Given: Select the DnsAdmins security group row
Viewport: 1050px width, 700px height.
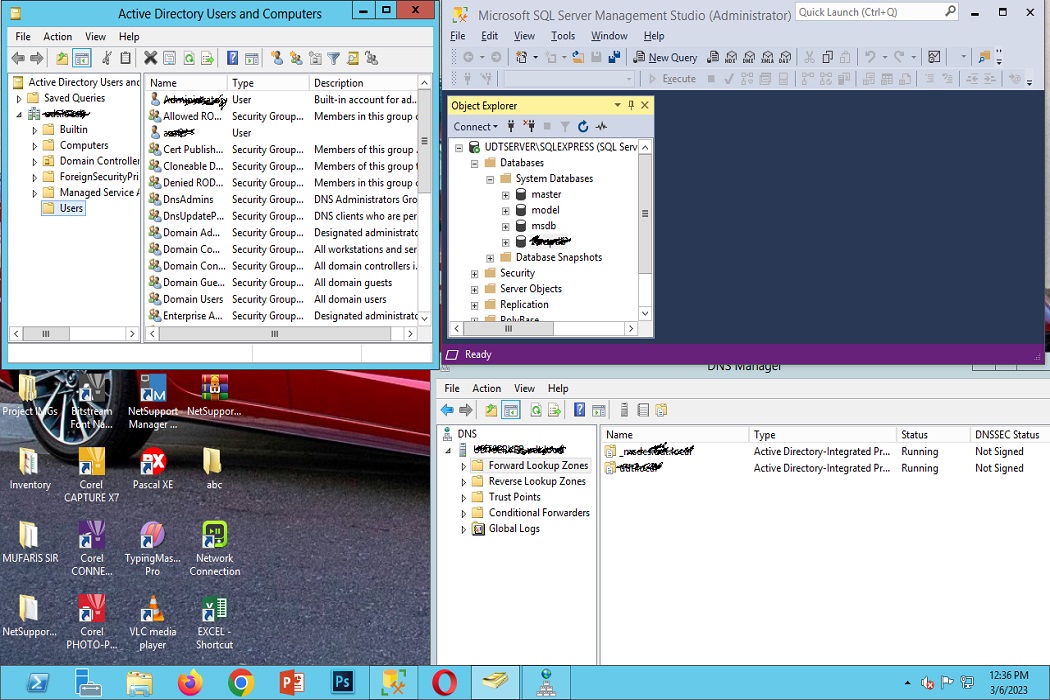Looking at the screenshot, I should 188,199.
